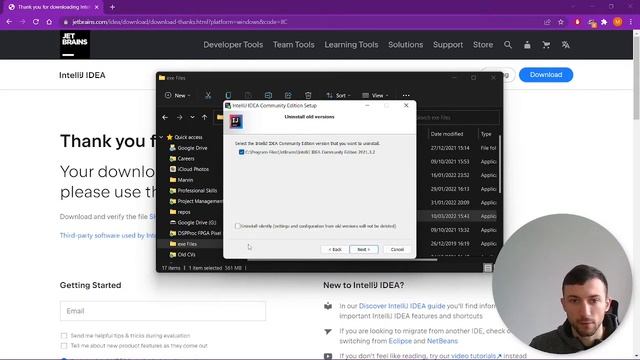Check Send me helpful tips & tricks
Viewport: 640px width, 360px height.
(64, 336)
